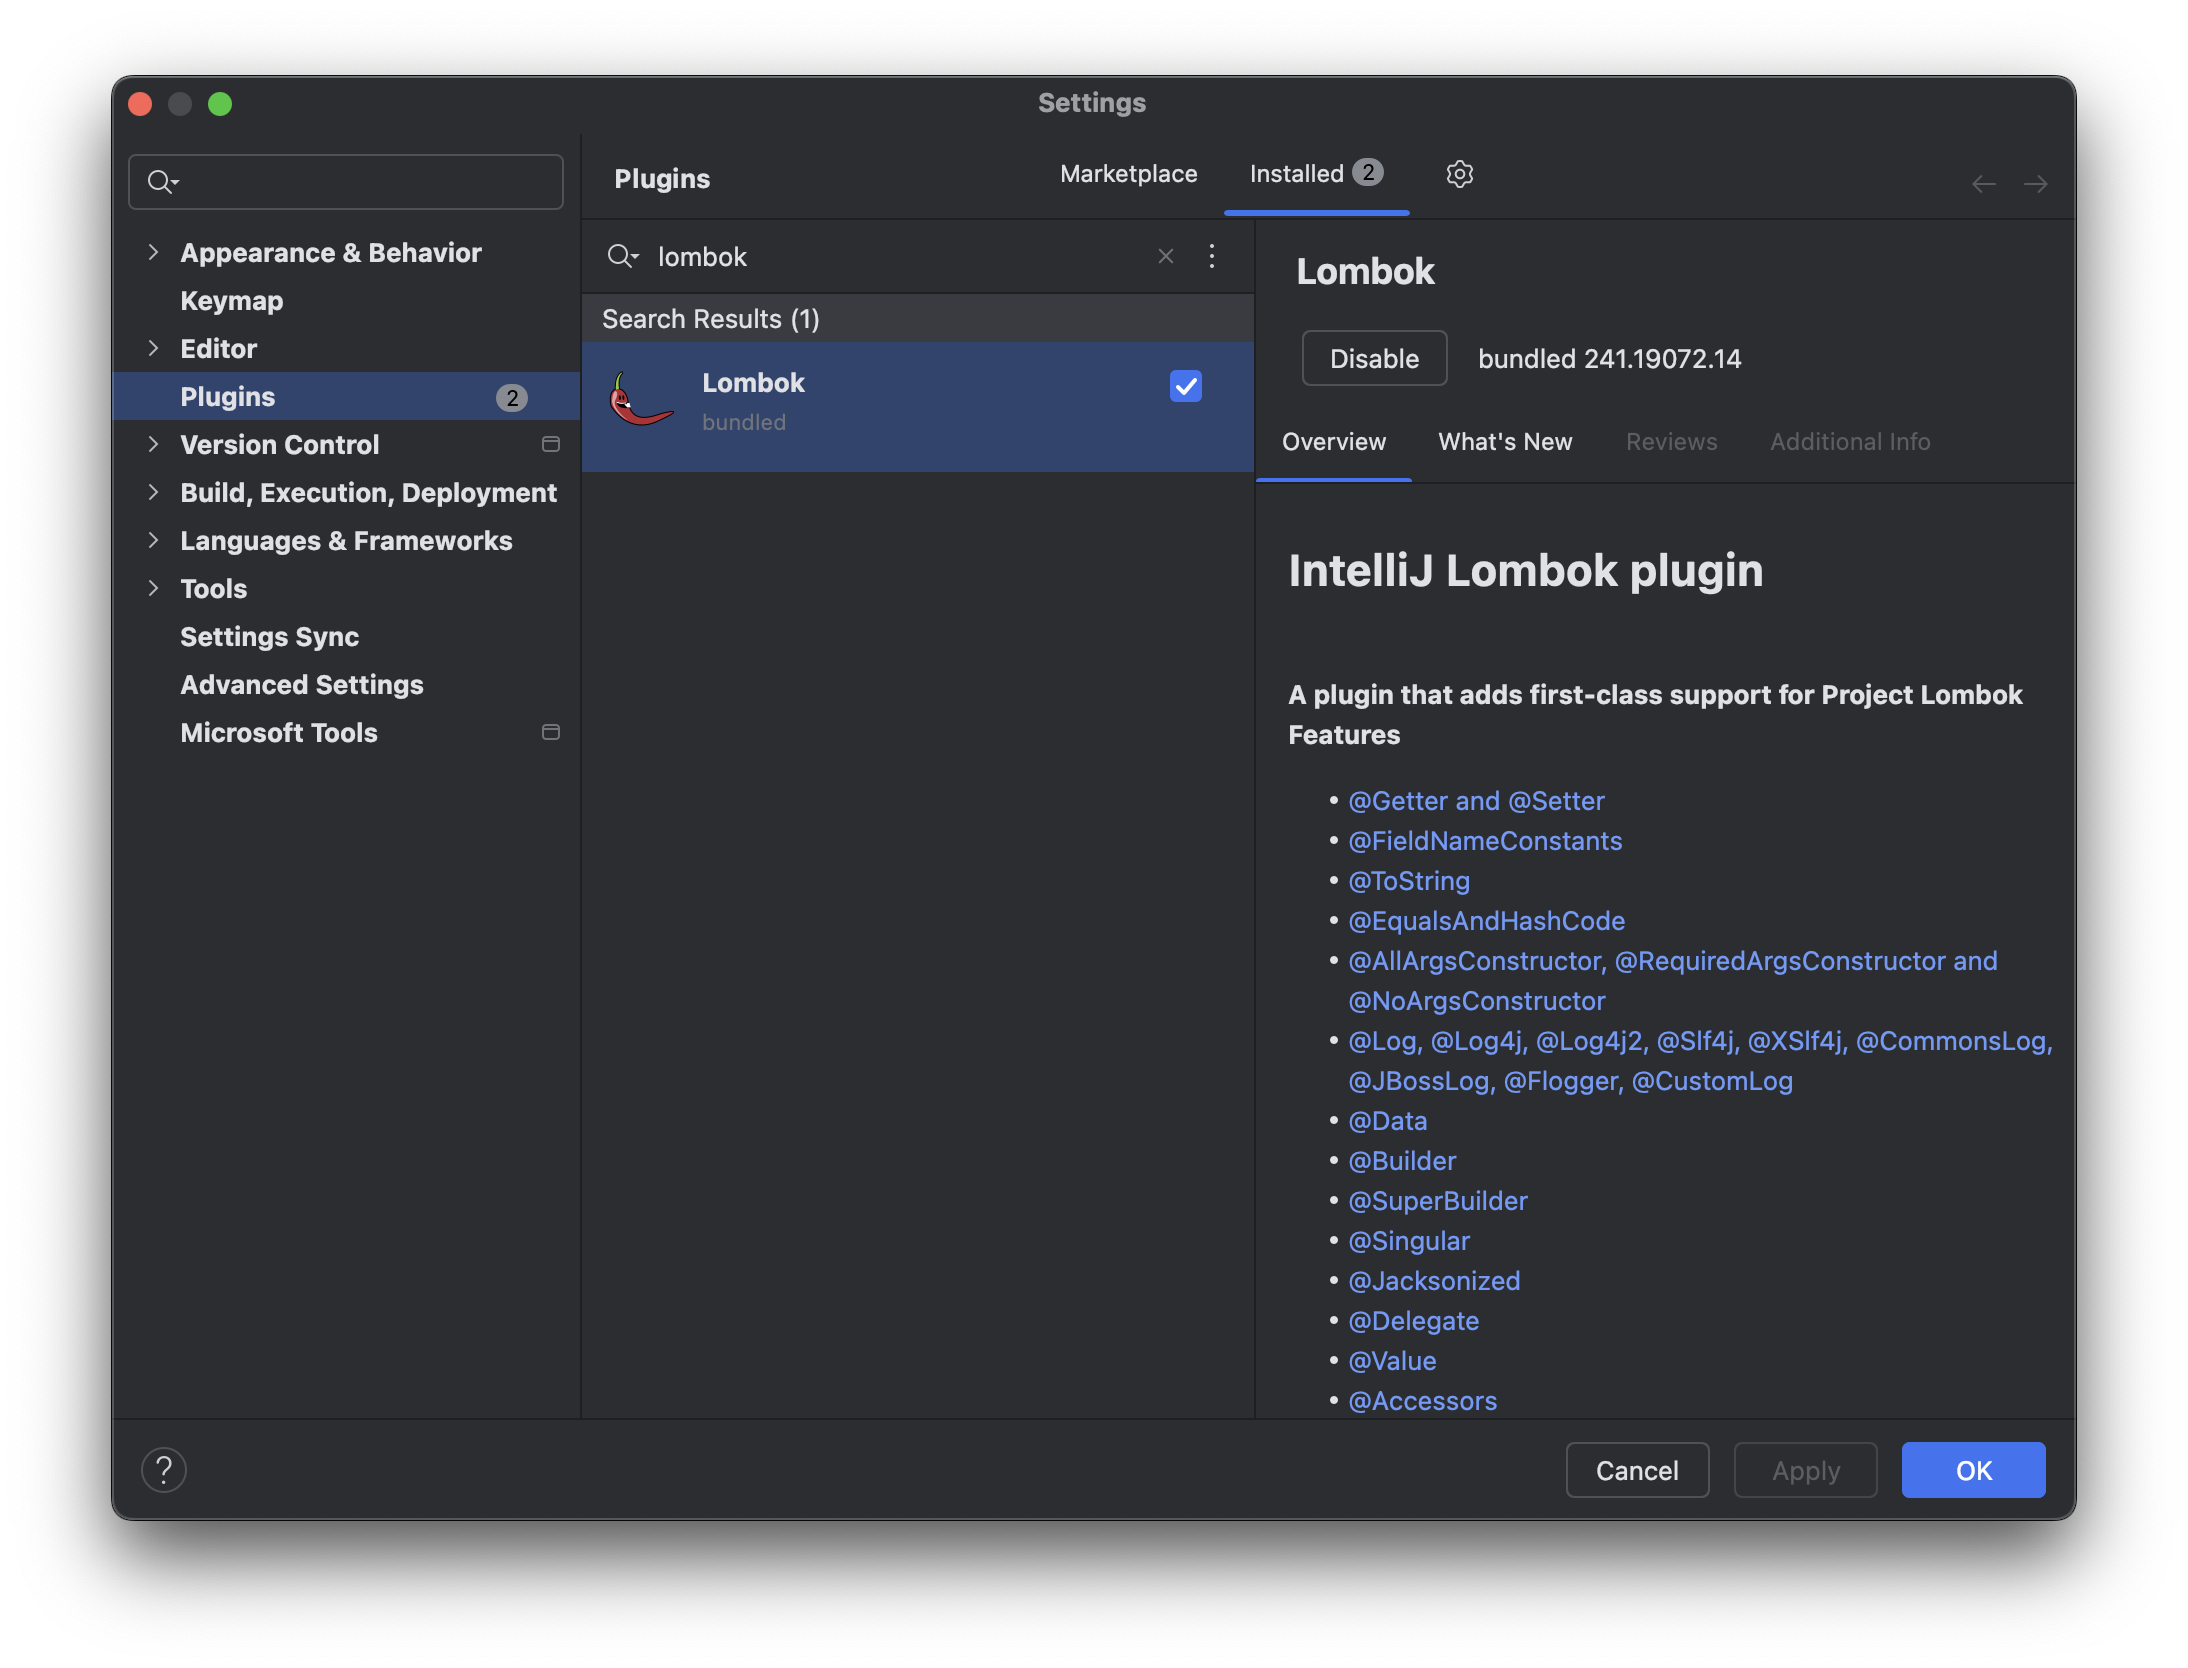Open the @Accessors link
The image size is (2188, 1668).
pos(1422,1401)
